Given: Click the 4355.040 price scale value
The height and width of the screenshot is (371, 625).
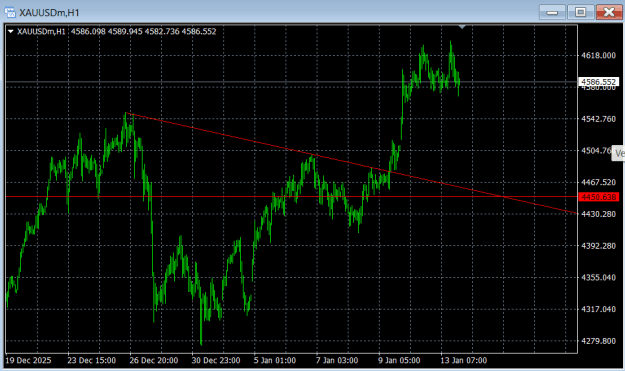Looking at the screenshot, I should tap(598, 277).
